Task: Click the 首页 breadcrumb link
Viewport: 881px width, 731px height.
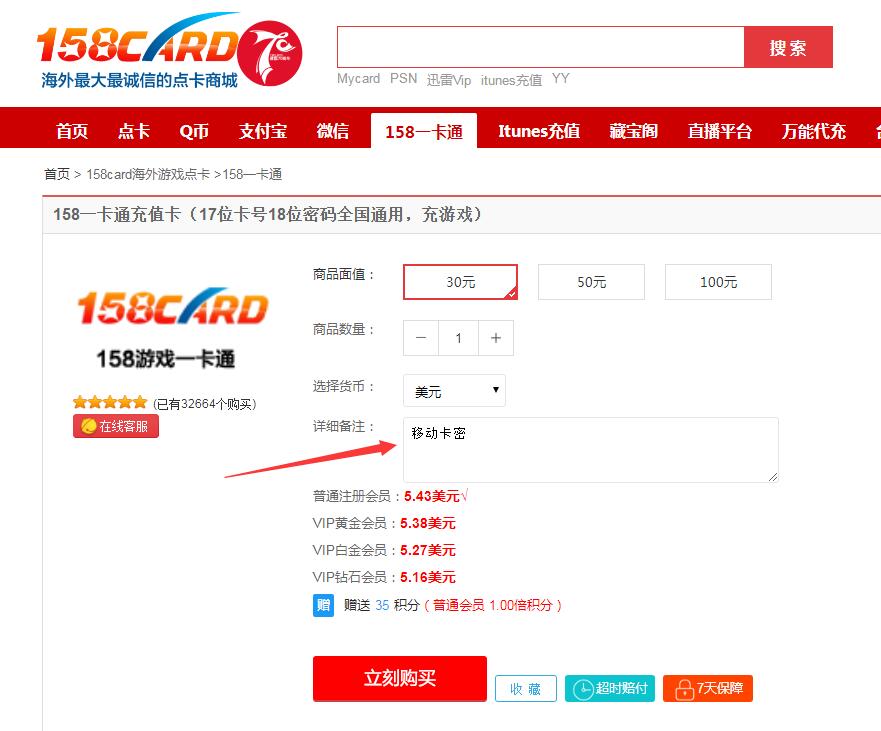Action: (x=57, y=174)
